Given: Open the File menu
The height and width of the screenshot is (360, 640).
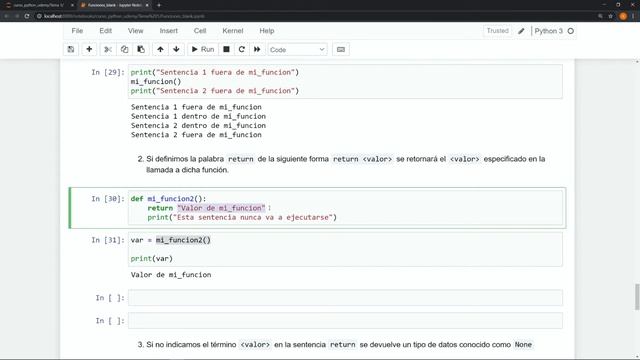Looking at the screenshot, I should coord(77,31).
